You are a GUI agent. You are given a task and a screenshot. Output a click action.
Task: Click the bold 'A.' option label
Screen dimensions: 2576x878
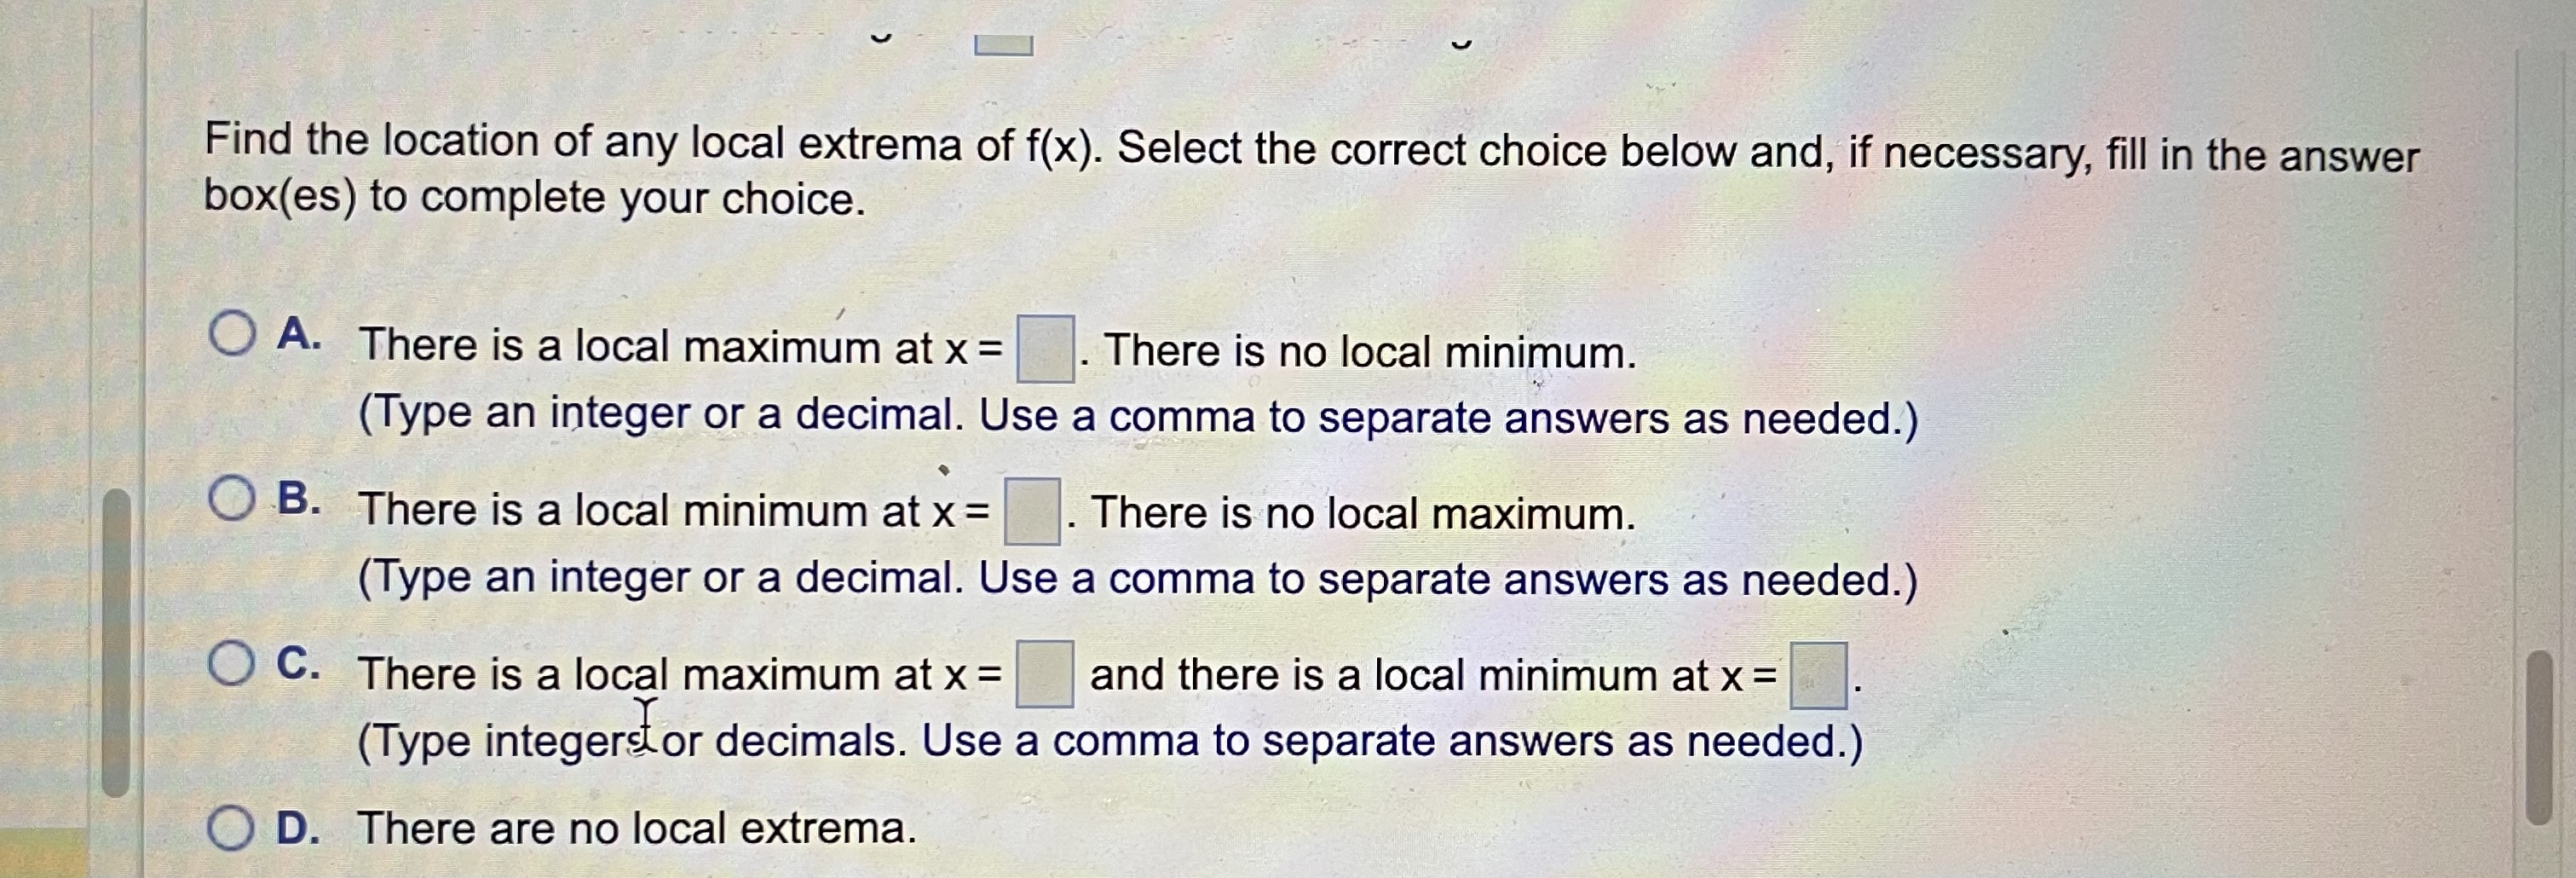pos(297,335)
